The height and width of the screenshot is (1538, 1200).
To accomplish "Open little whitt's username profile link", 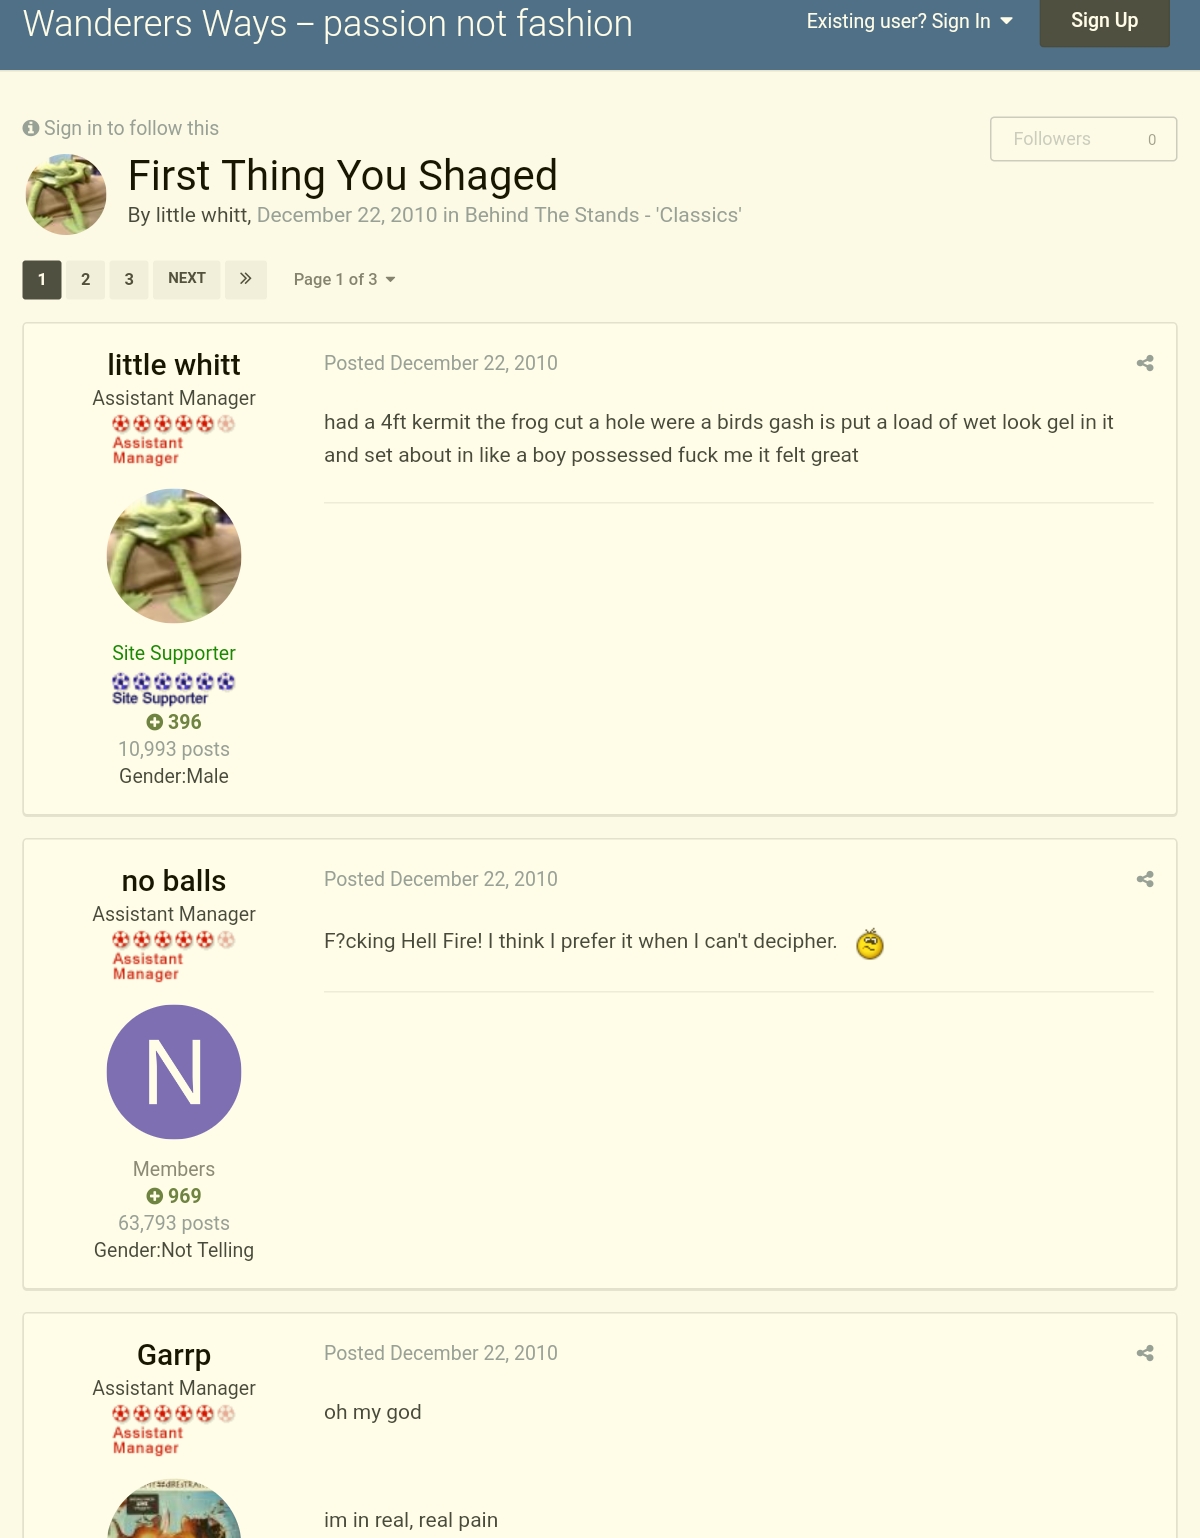I will coord(174,365).
